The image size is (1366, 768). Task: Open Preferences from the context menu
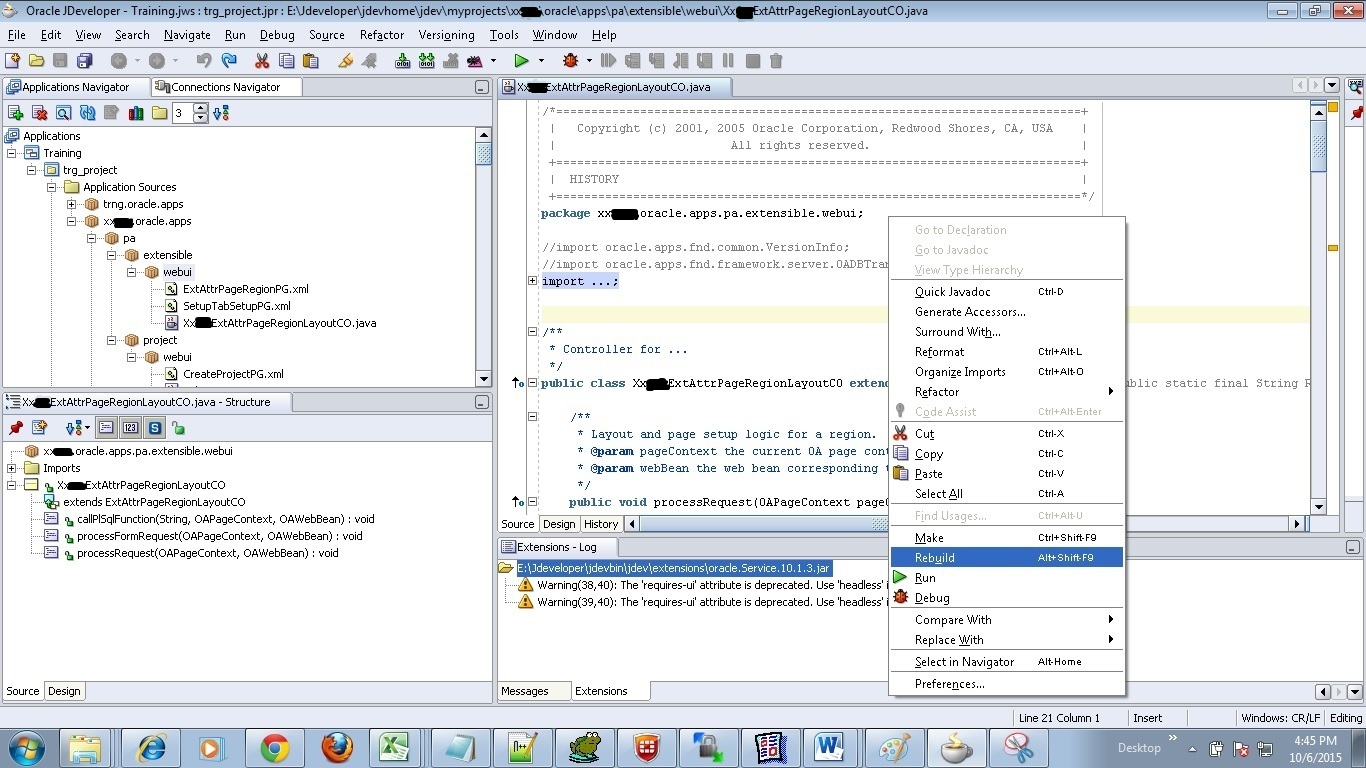click(x=1007, y=683)
